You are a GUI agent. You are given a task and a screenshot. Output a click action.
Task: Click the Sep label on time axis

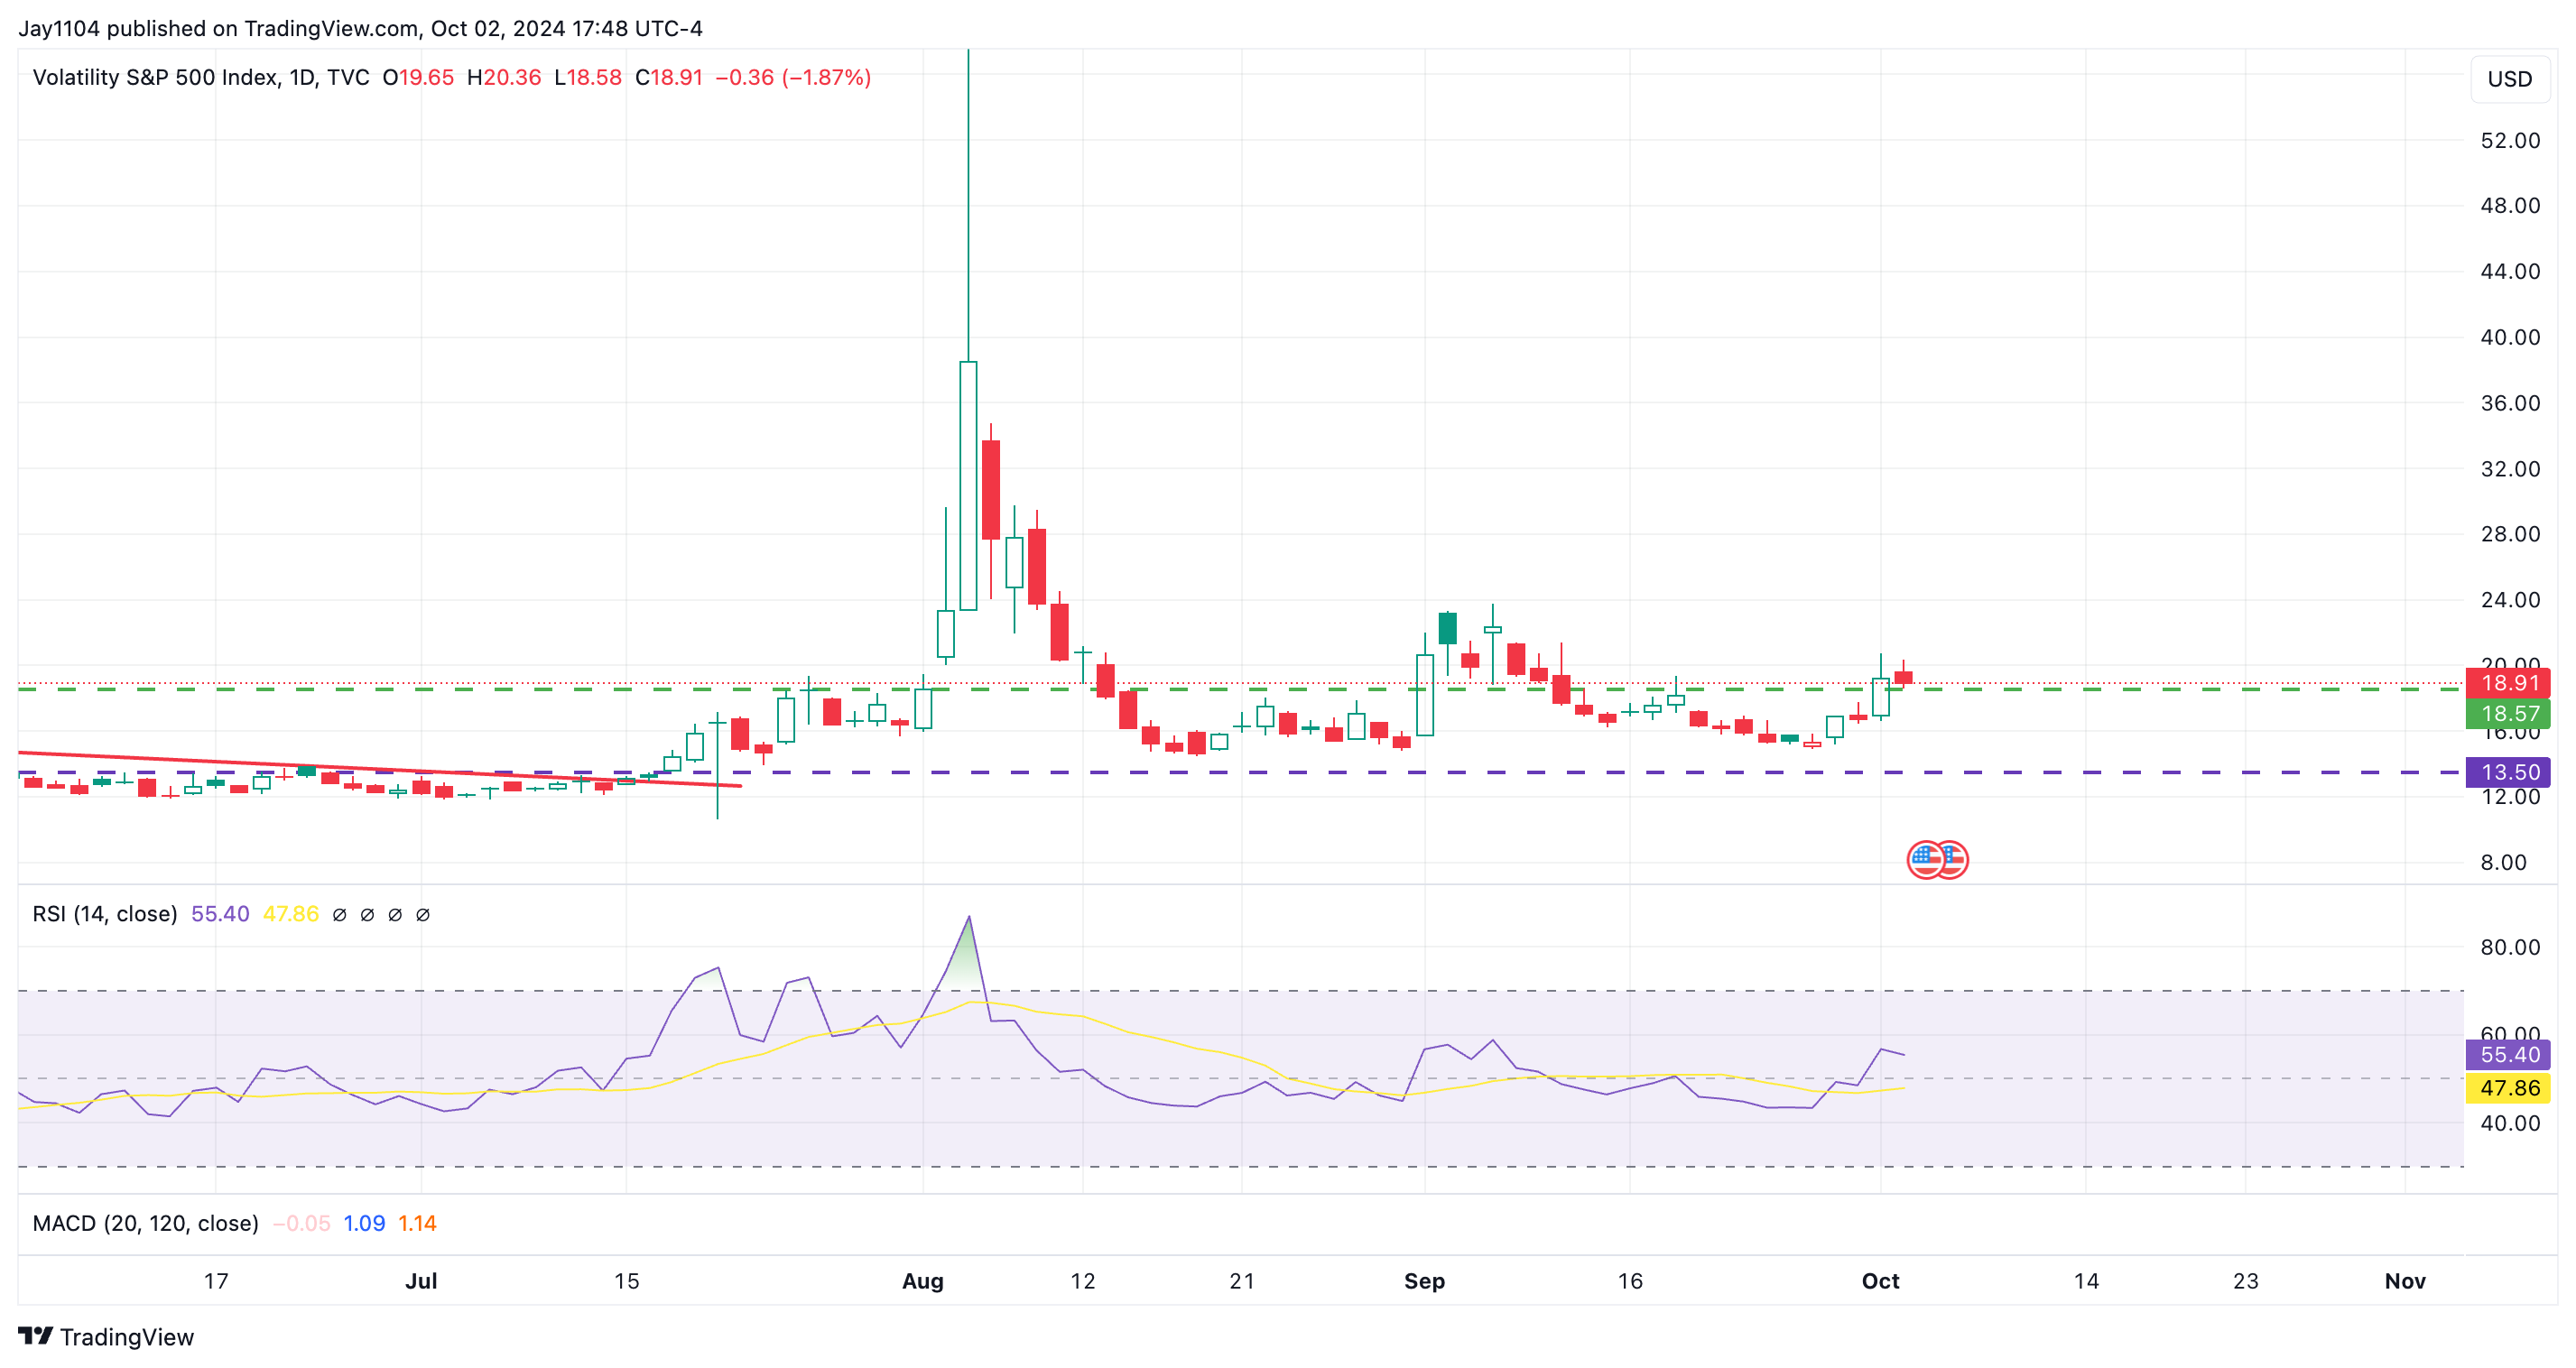[x=1424, y=1281]
